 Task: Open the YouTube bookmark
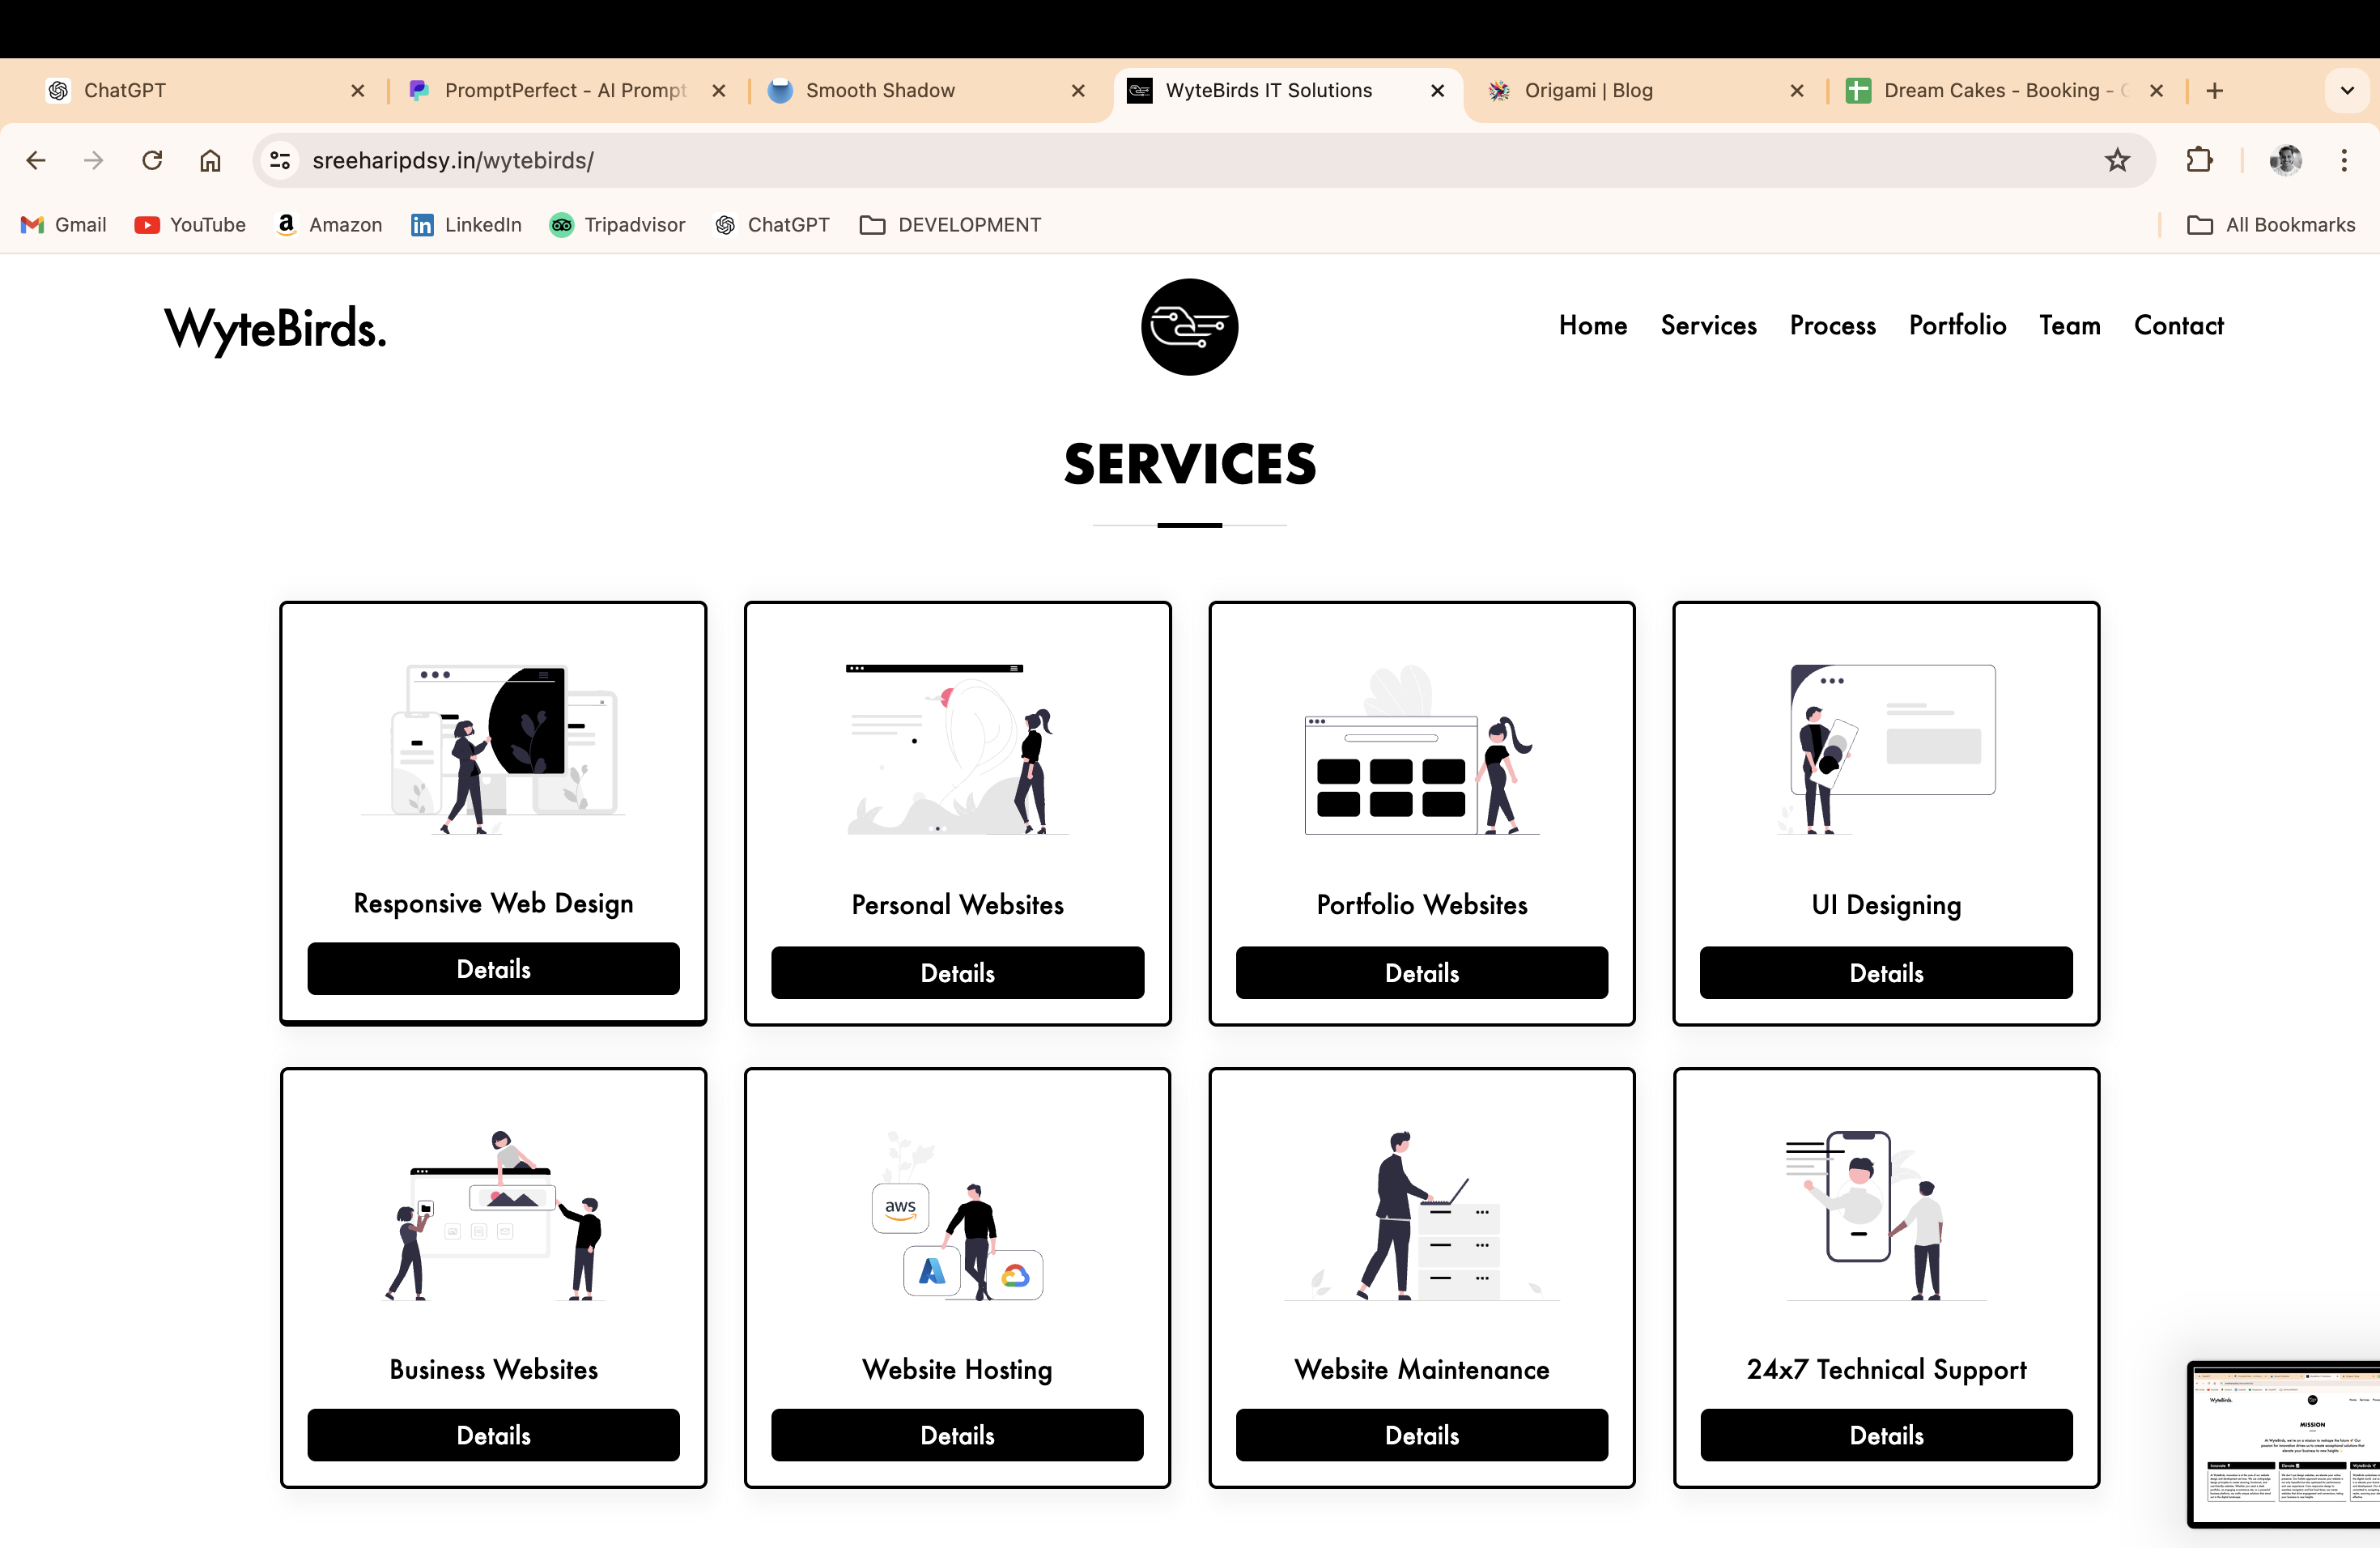190,225
